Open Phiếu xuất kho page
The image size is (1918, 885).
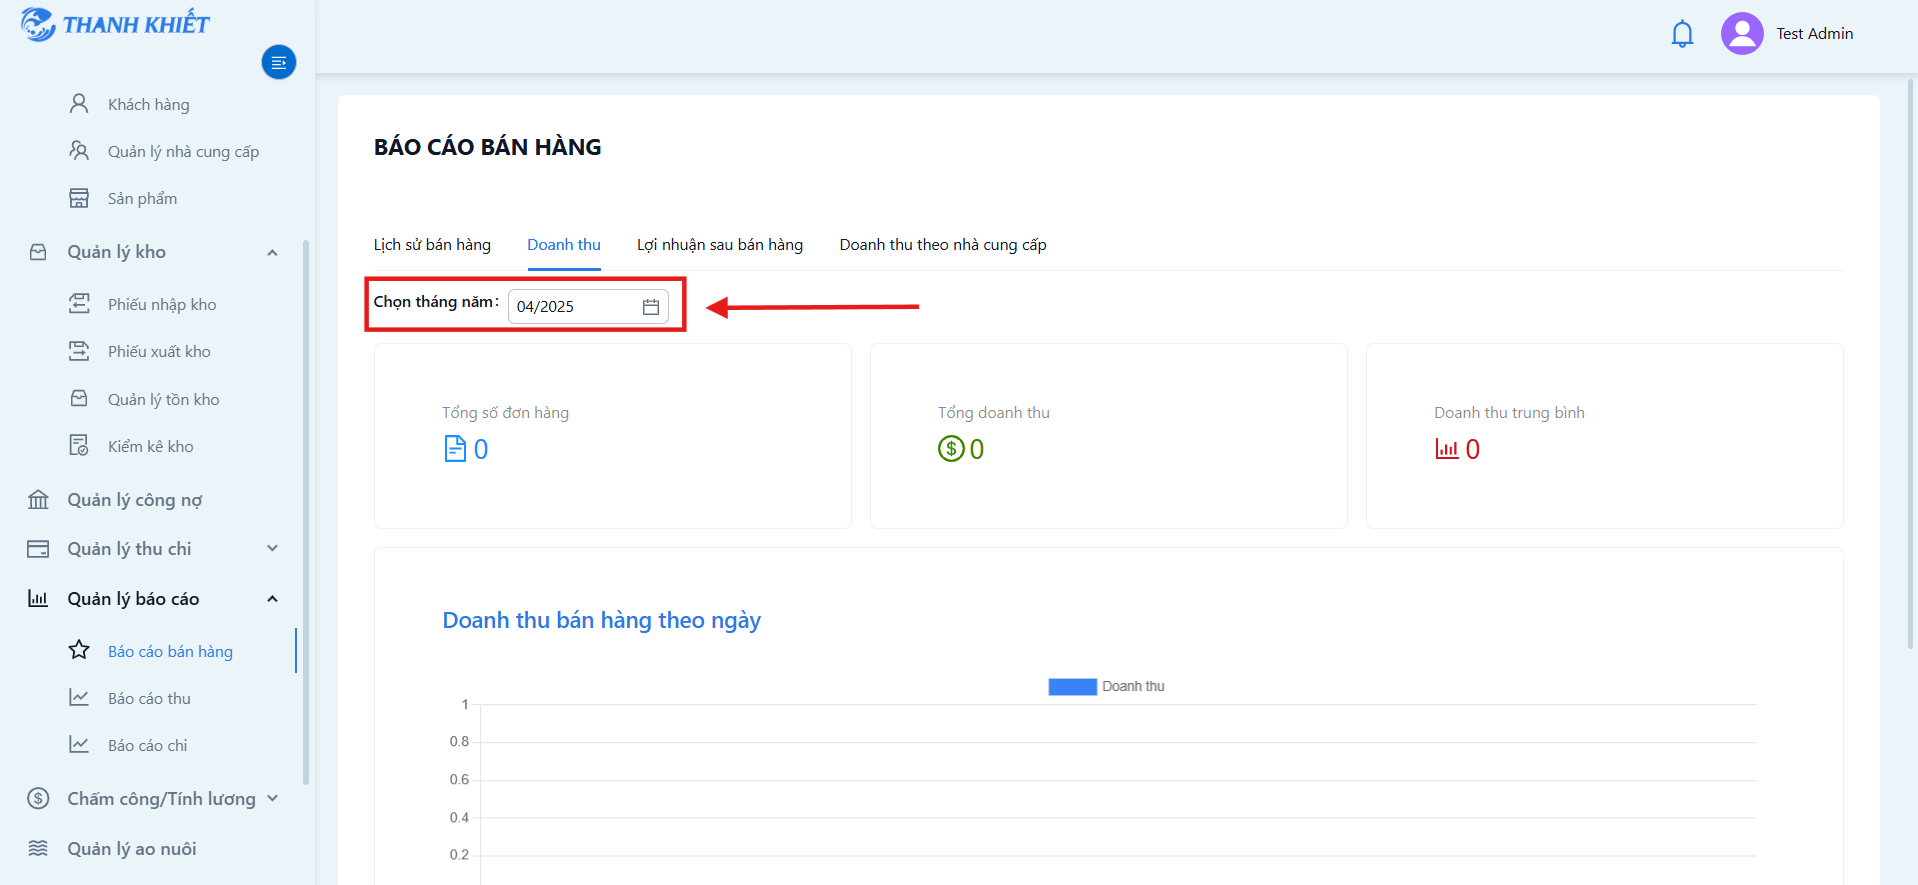160,351
